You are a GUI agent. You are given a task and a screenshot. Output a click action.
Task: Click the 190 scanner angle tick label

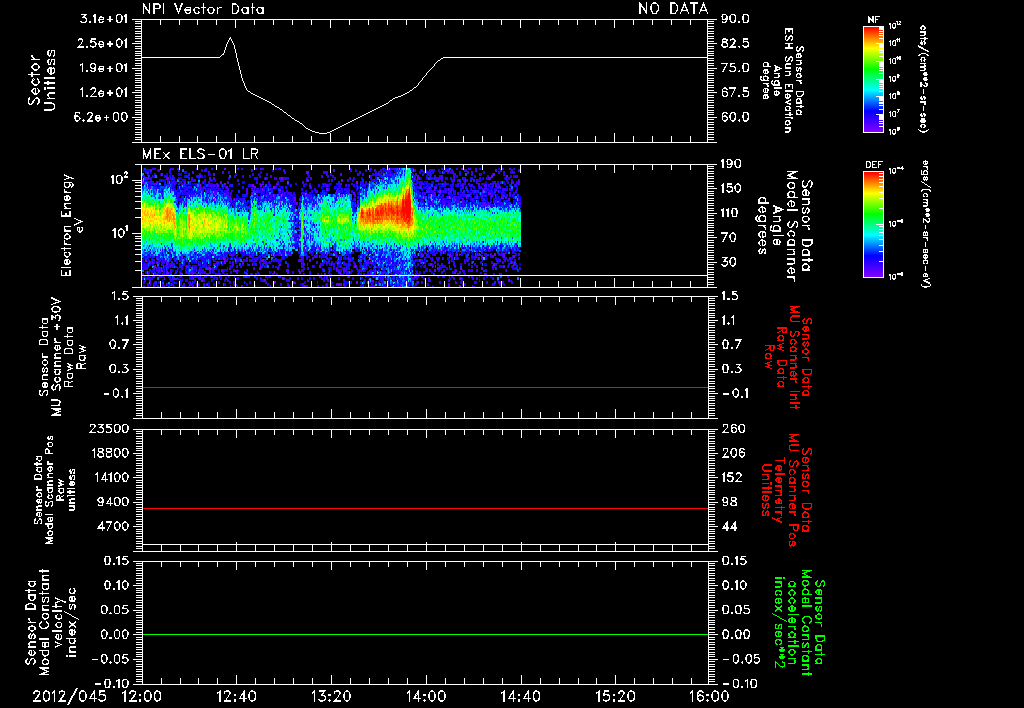(731, 164)
